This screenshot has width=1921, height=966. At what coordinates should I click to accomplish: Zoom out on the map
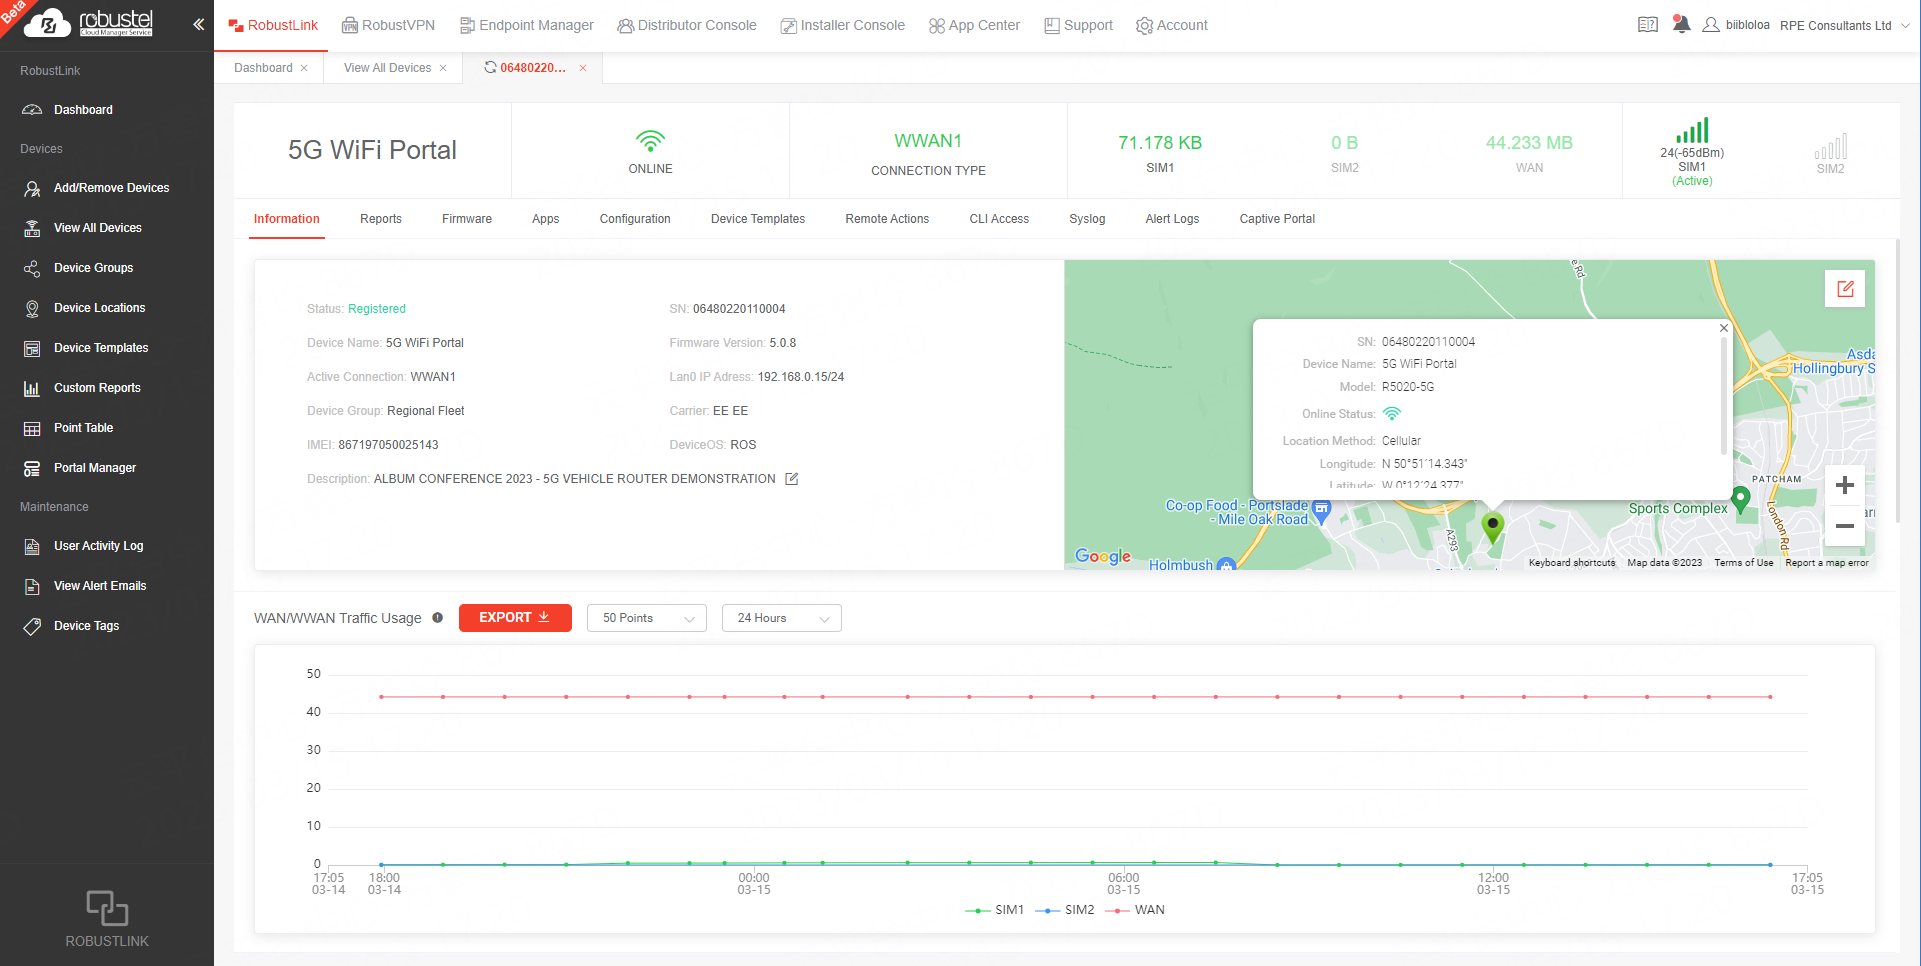(1845, 526)
